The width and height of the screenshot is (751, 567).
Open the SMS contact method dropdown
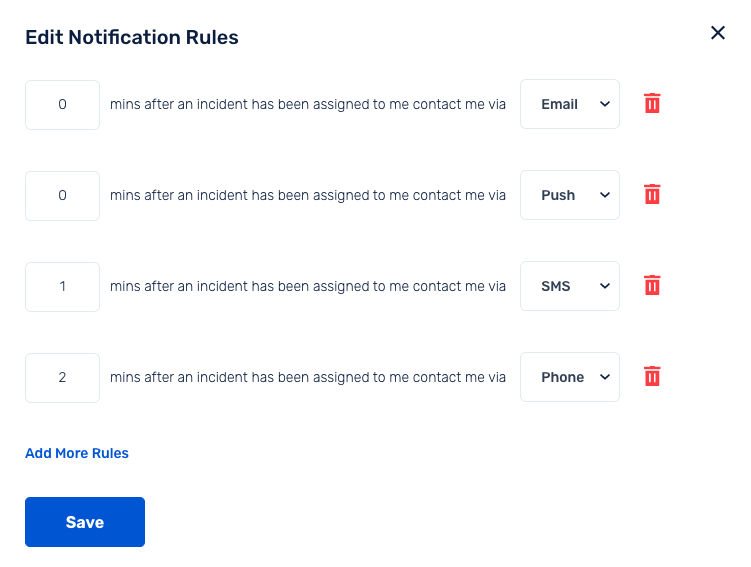(x=570, y=286)
